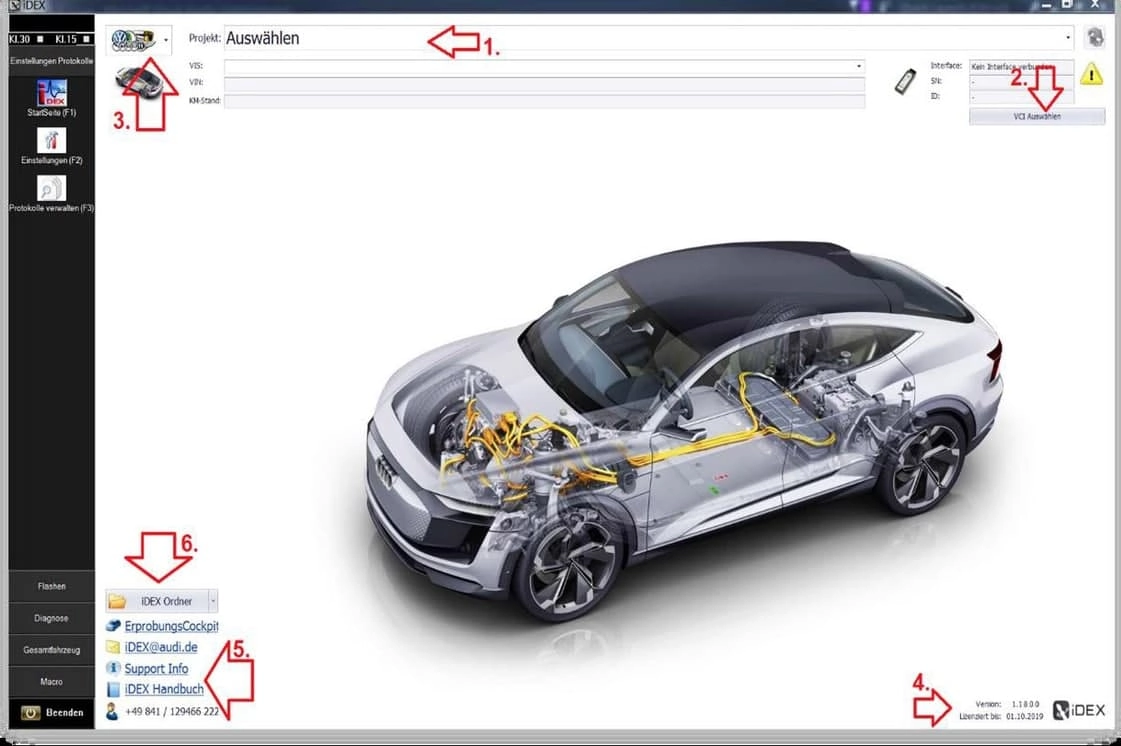
Task: Open the ErprobungsCockpit link
Action: (x=172, y=626)
